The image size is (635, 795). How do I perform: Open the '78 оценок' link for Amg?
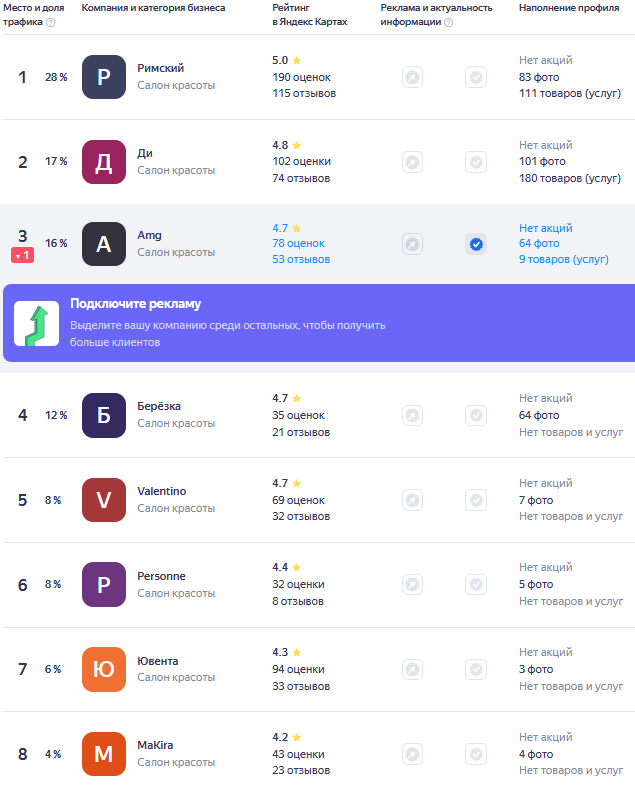[298, 243]
